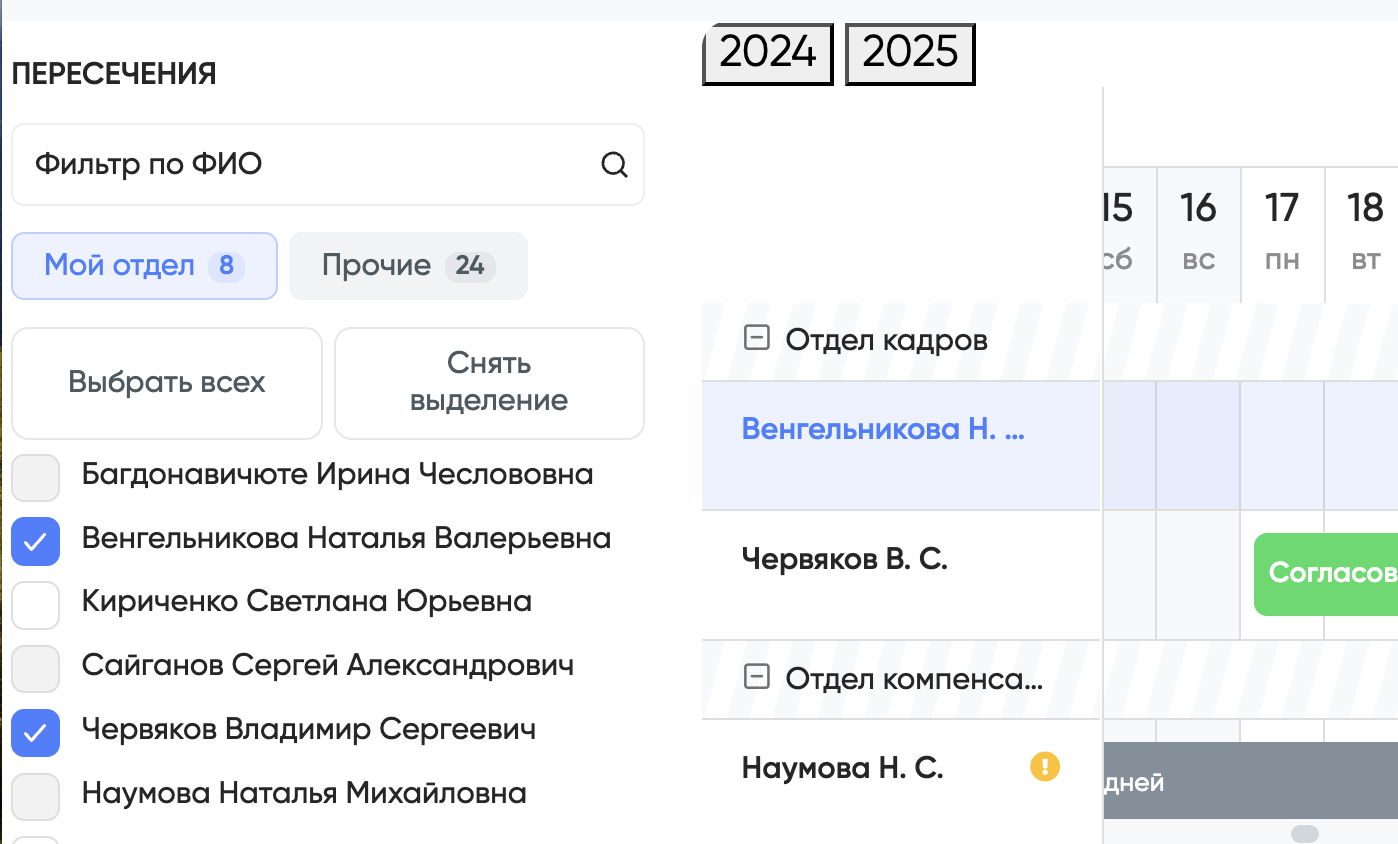Switch to year 2024

coord(767,52)
